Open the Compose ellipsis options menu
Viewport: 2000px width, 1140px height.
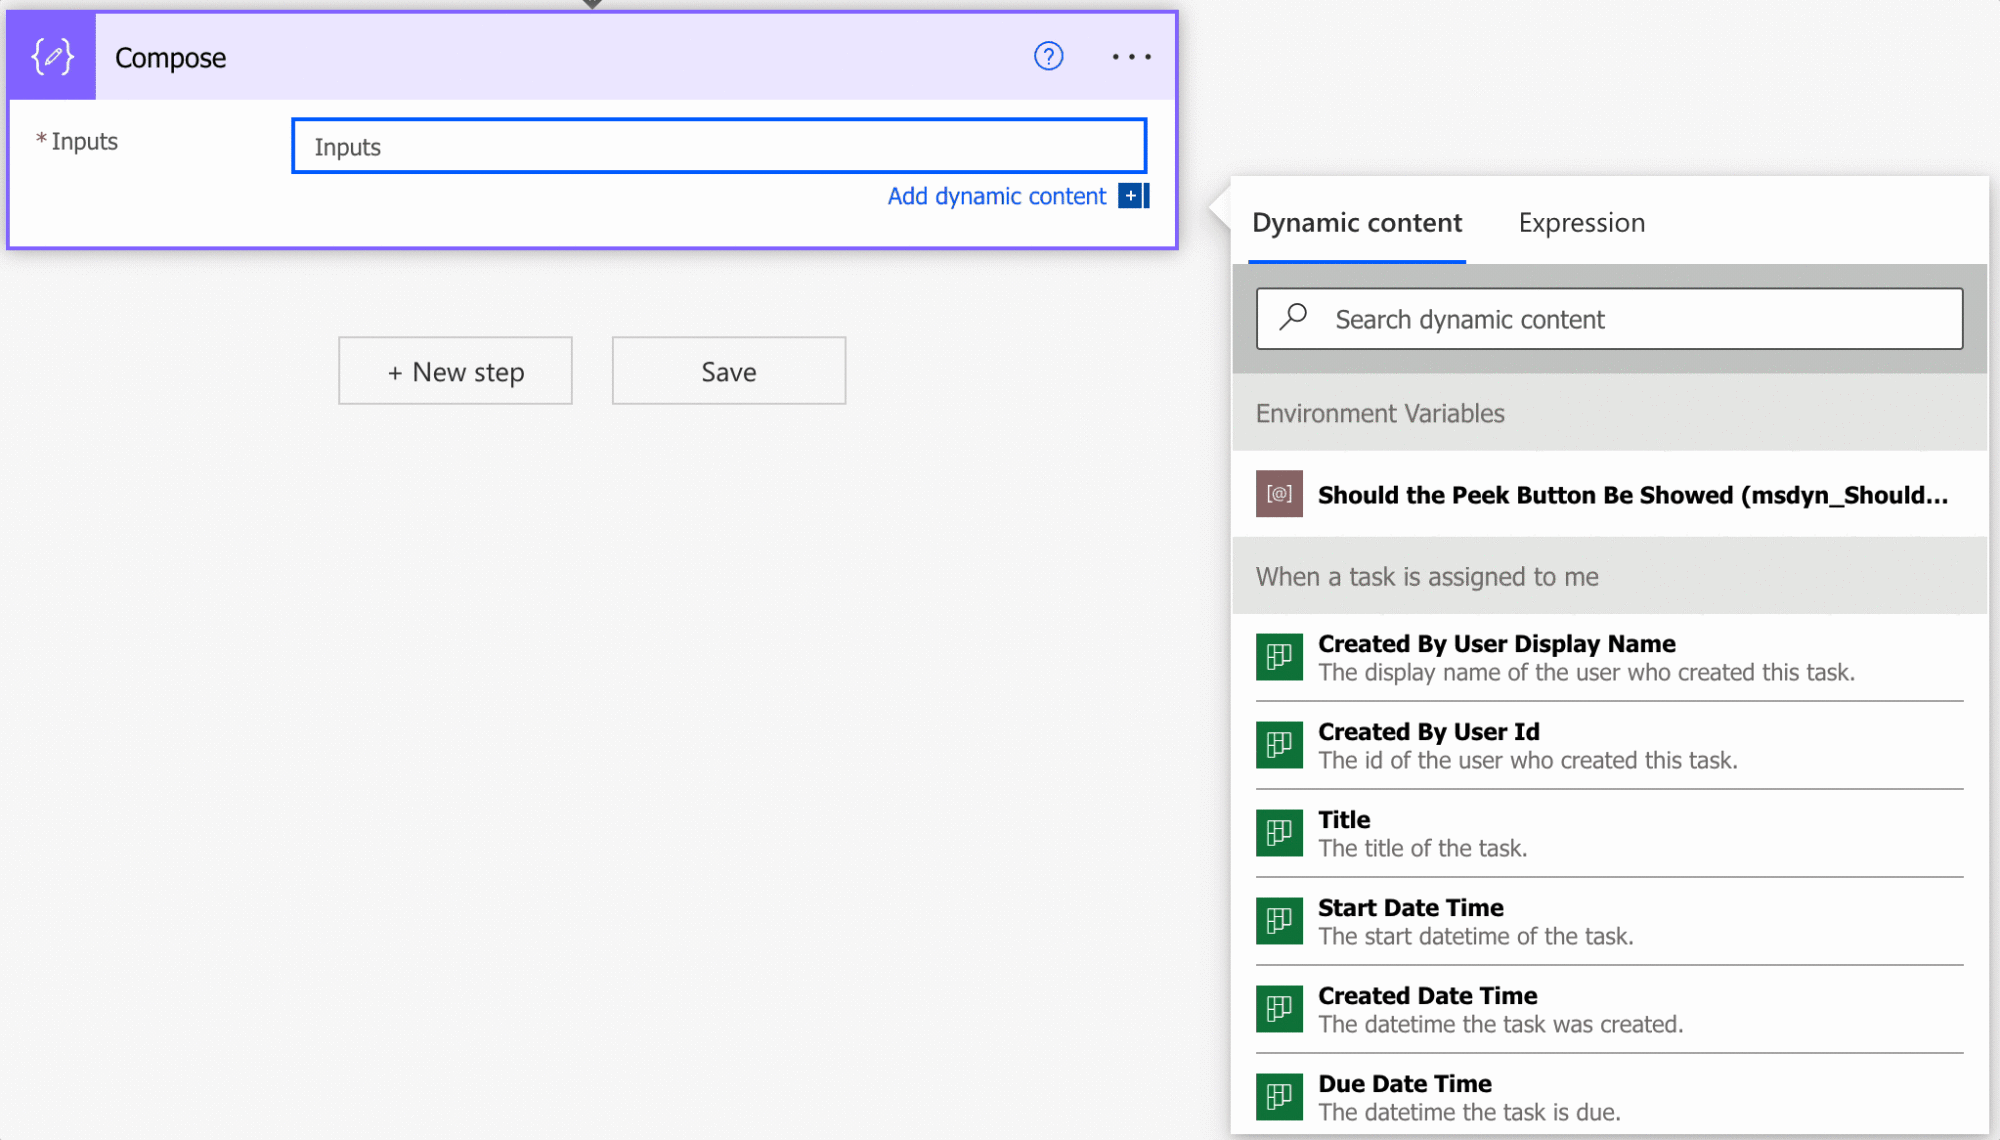(x=1131, y=57)
